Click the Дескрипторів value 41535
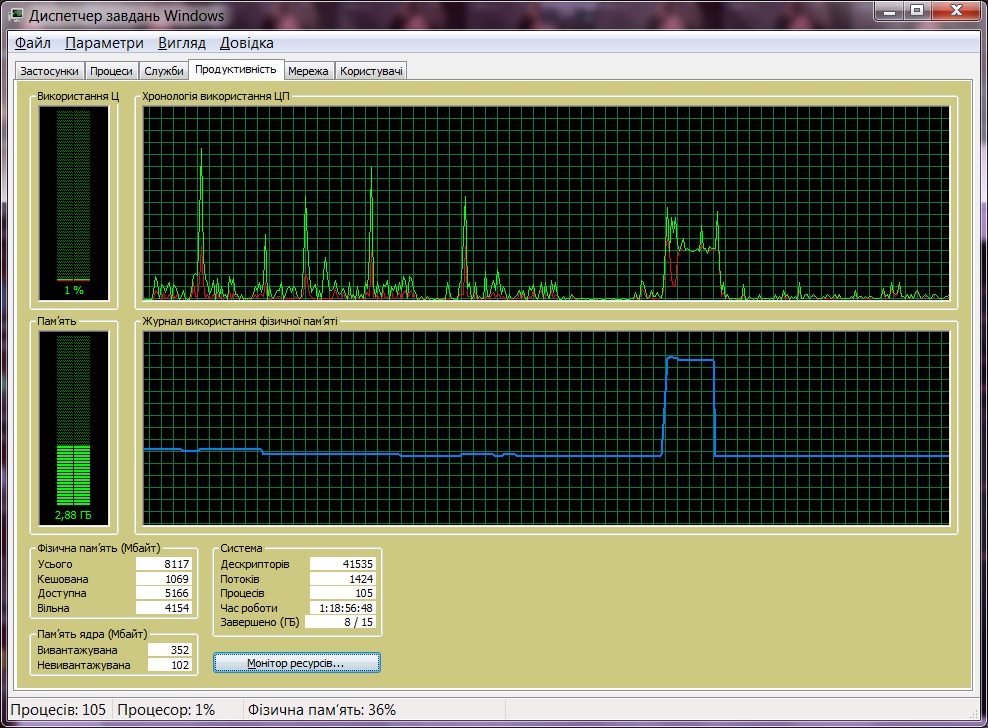Image resolution: width=988 pixels, height=728 pixels. (343, 564)
